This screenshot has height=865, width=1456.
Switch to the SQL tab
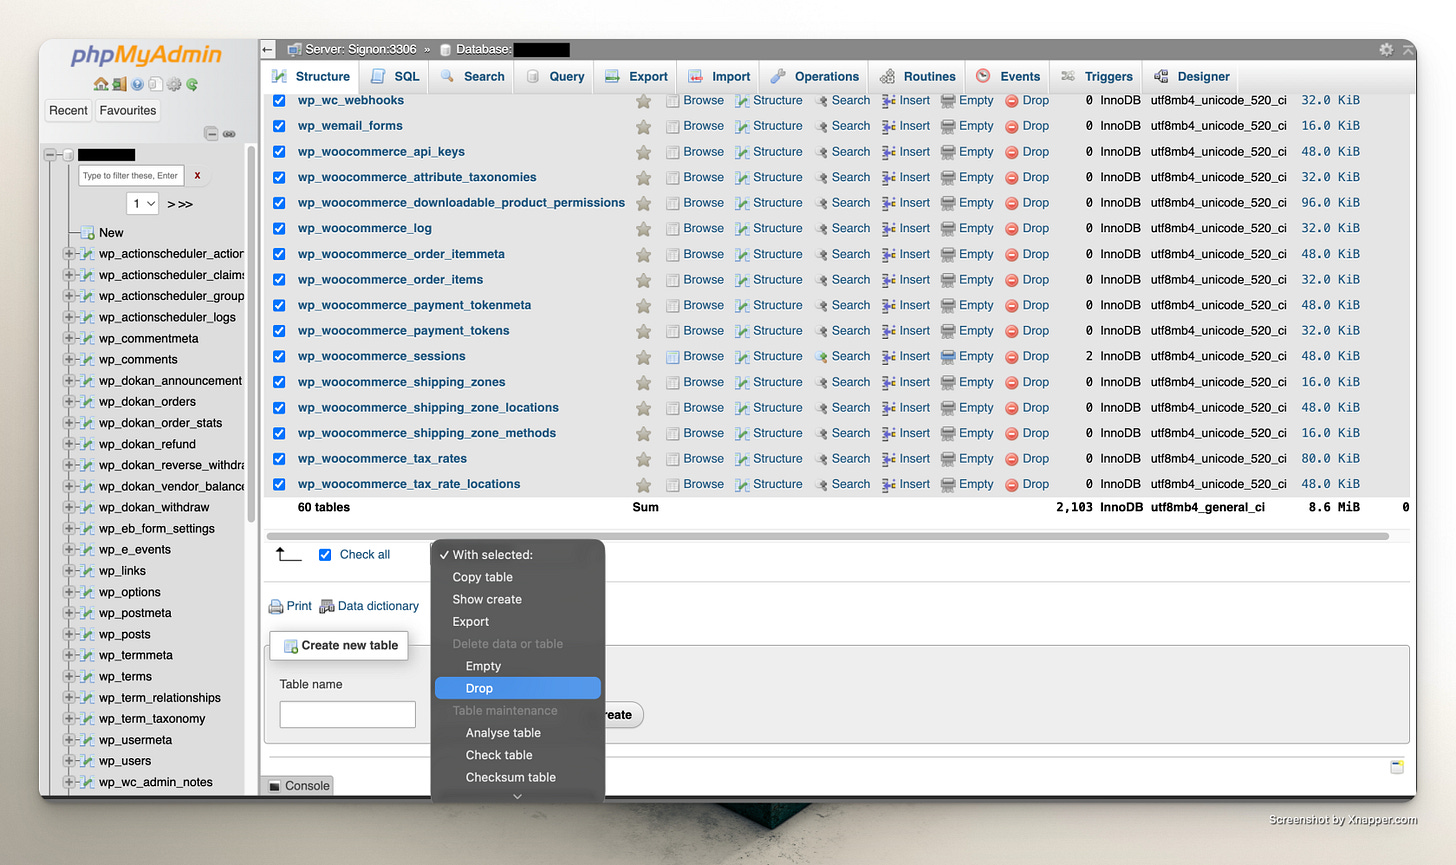coord(394,76)
